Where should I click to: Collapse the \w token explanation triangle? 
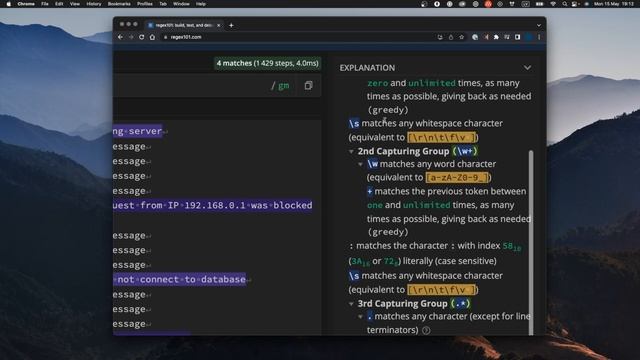coord(360,164)
